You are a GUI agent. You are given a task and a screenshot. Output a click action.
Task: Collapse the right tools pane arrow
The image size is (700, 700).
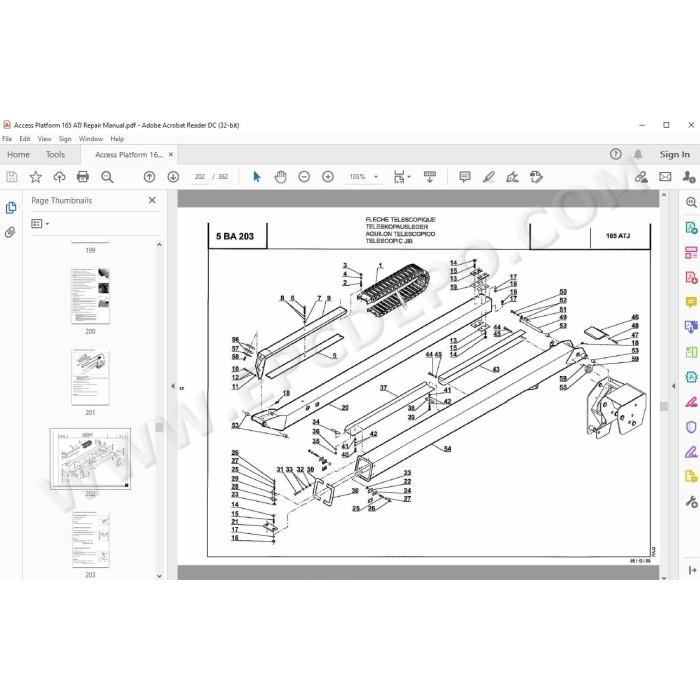pos(673,386)
